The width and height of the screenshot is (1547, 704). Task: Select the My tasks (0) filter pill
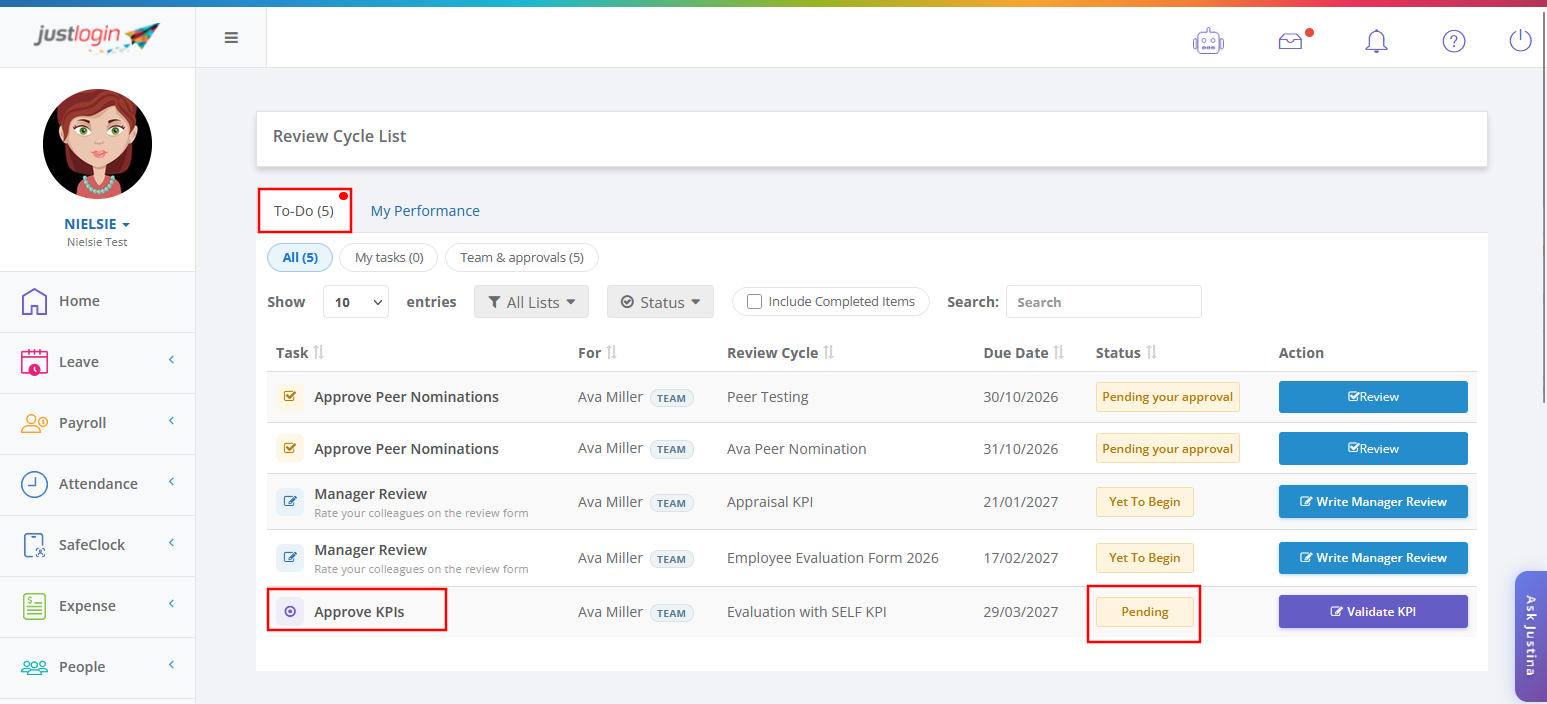389,258
